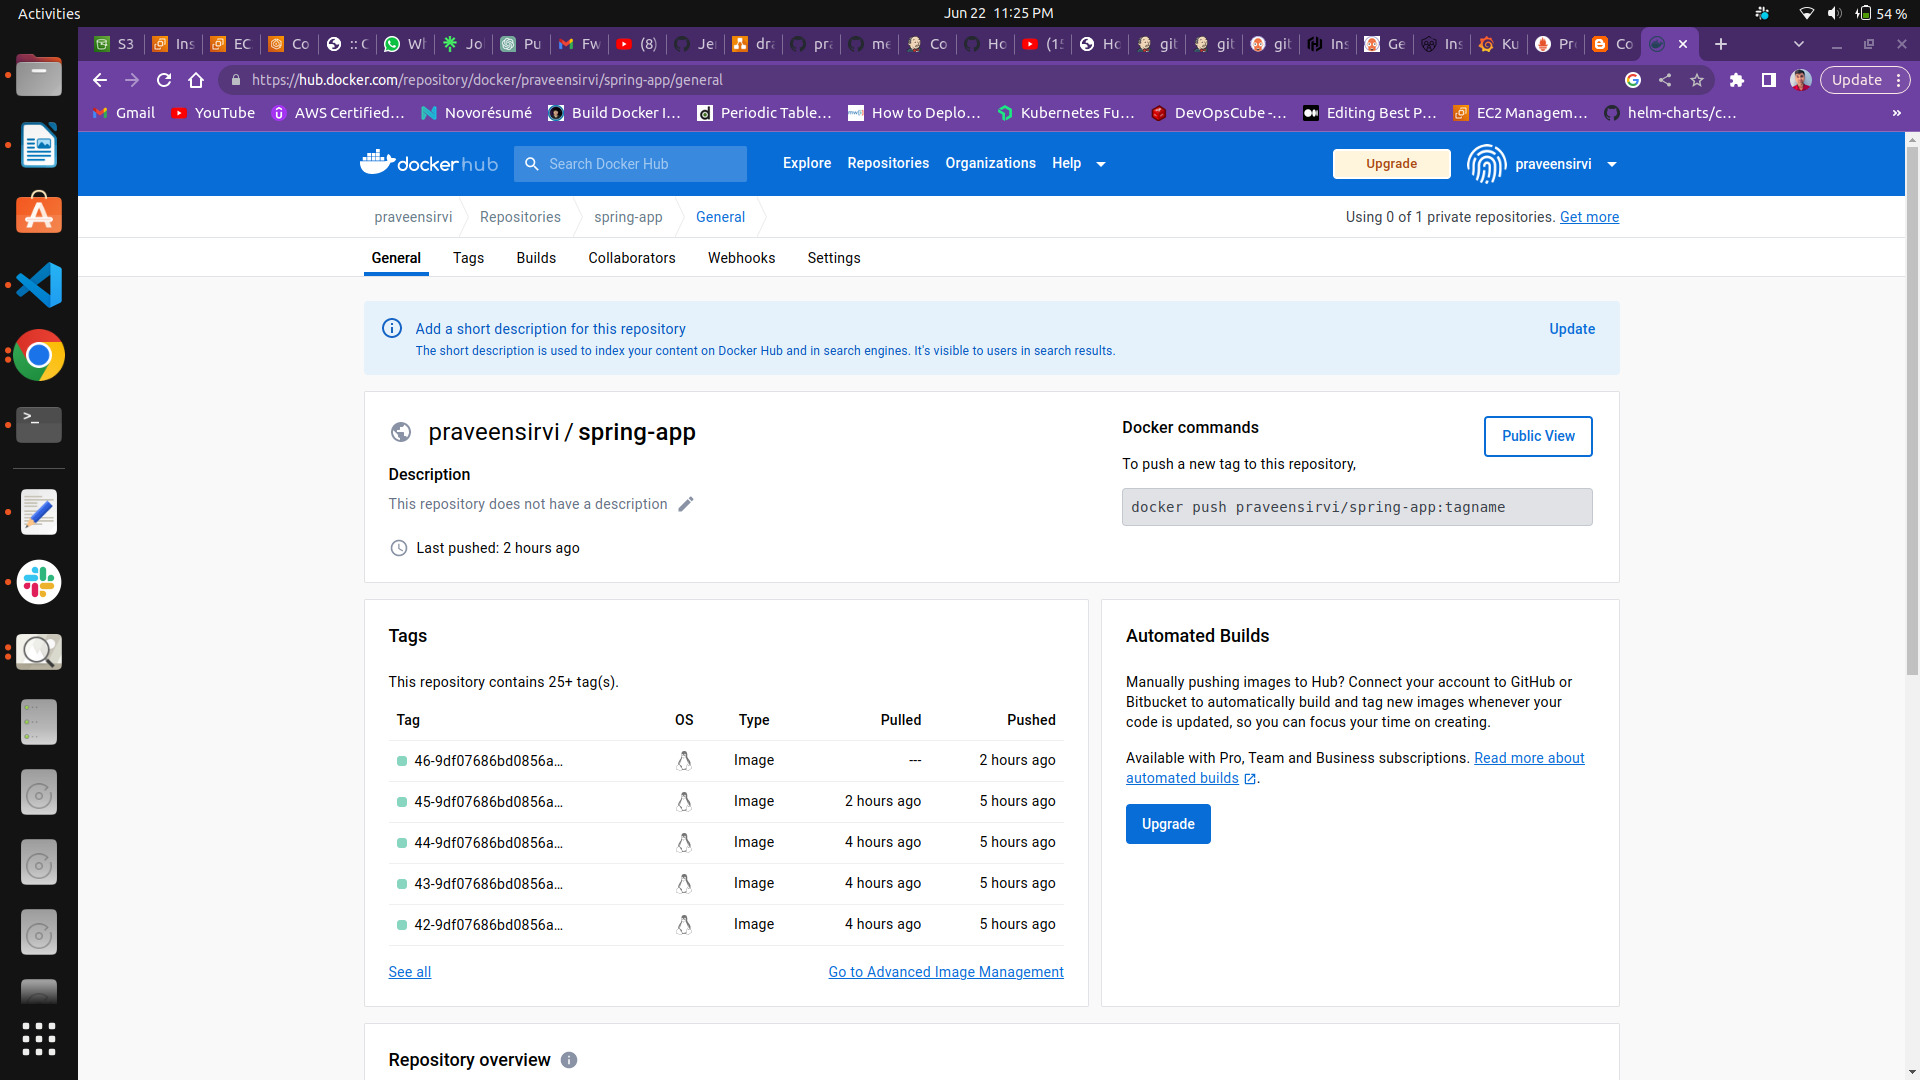Open the text editor from the dock
The height and width of the screenshot is (1080, 1920).
(39, 512)
